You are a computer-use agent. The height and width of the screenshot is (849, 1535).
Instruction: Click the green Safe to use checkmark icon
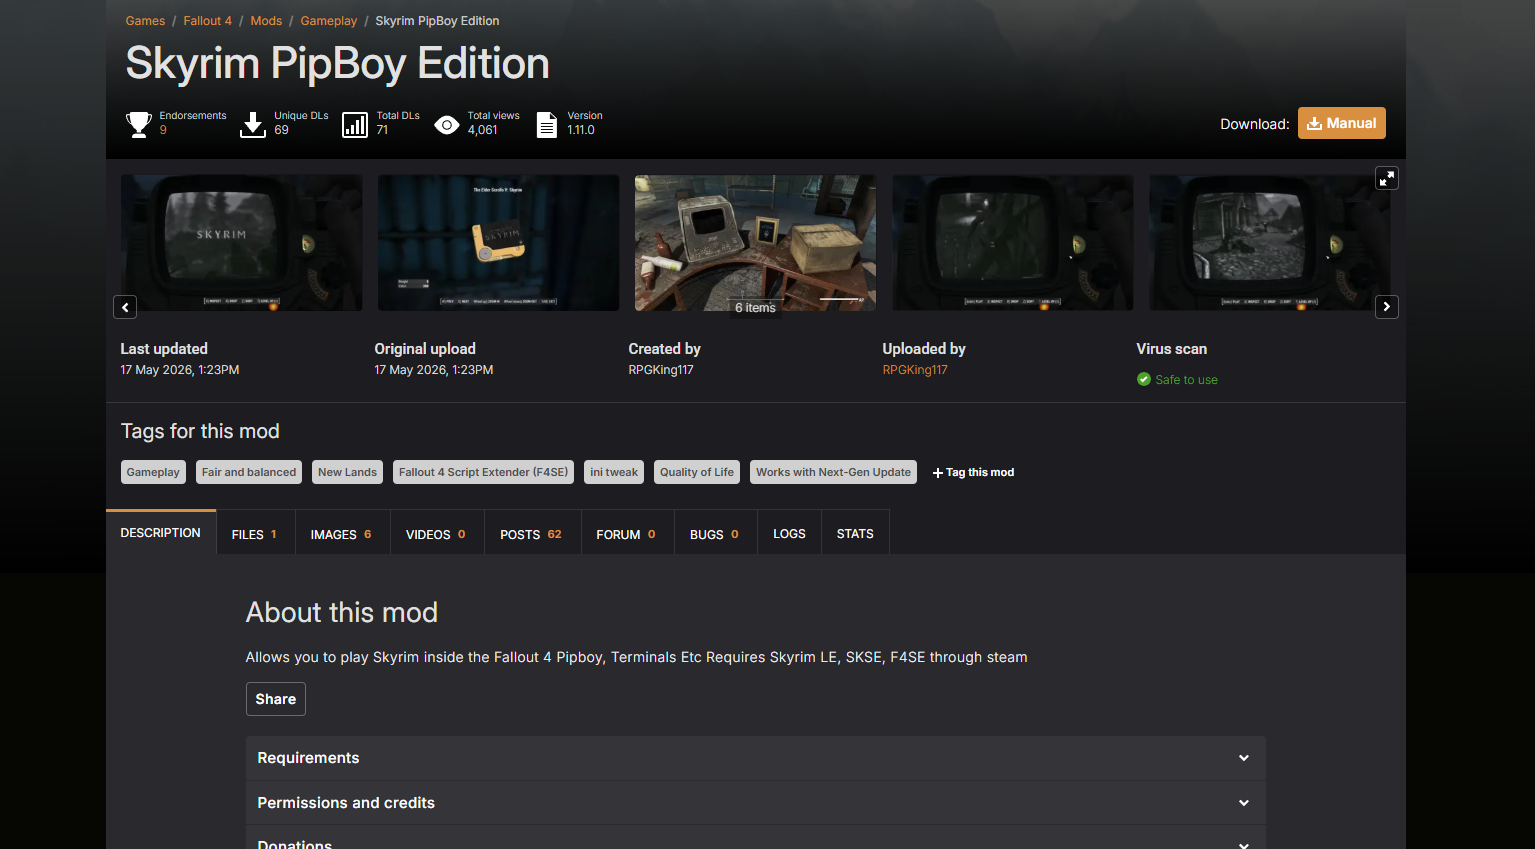coord(1144,379)
